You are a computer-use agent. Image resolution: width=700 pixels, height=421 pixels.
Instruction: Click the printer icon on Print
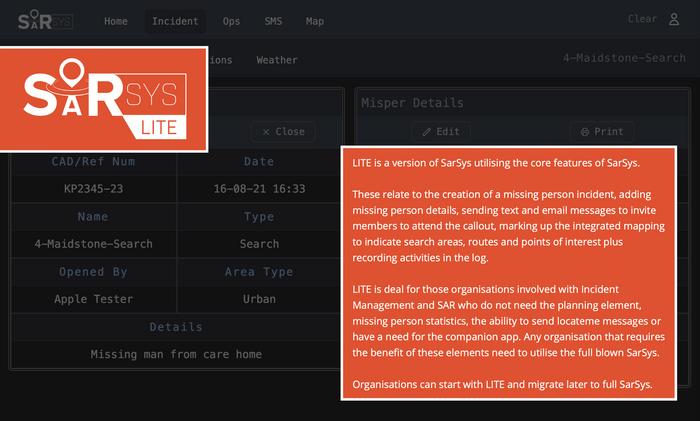(585, 132)
